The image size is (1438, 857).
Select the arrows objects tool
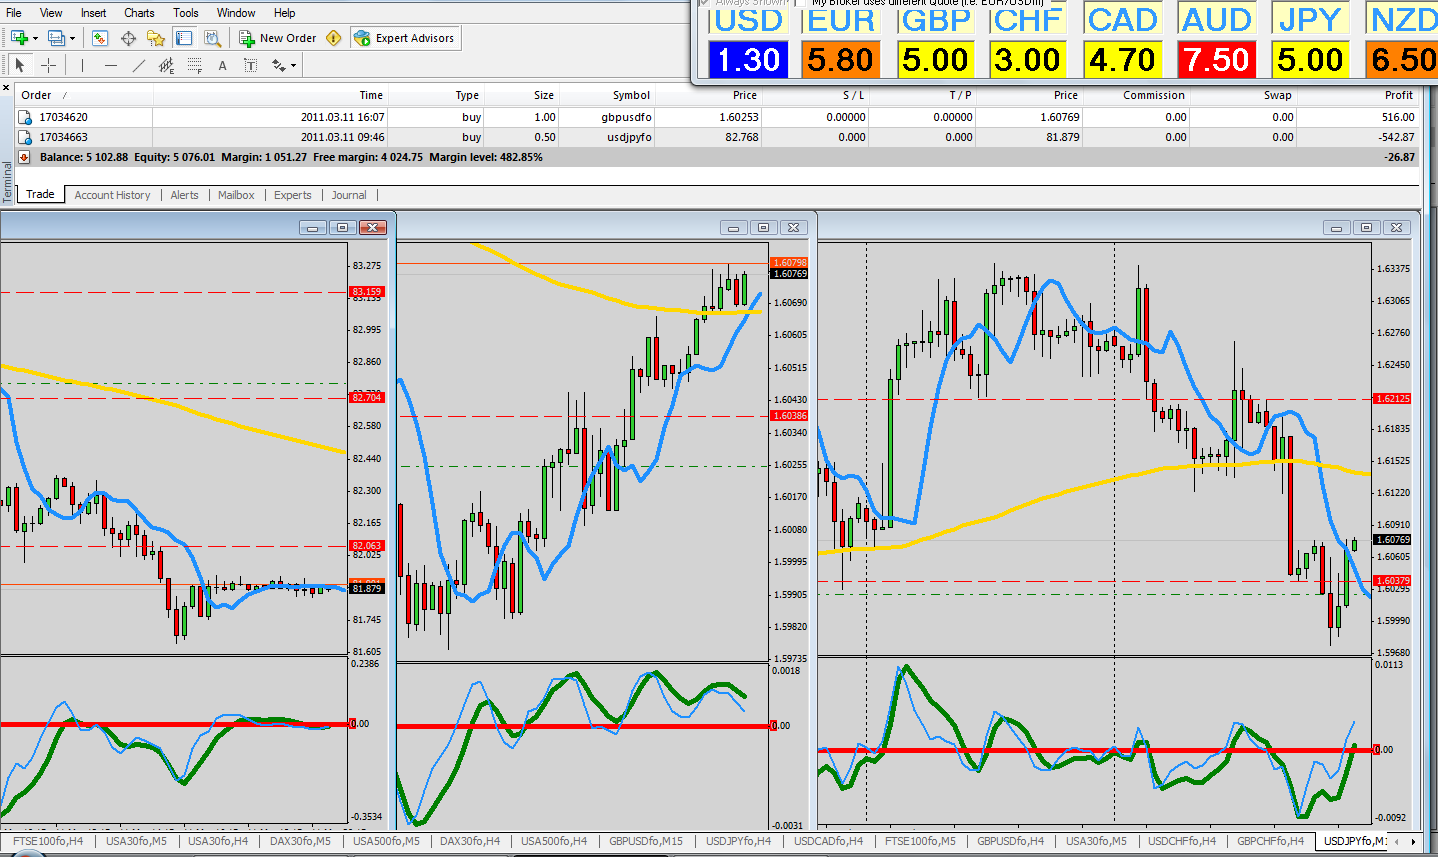point(278,65)
